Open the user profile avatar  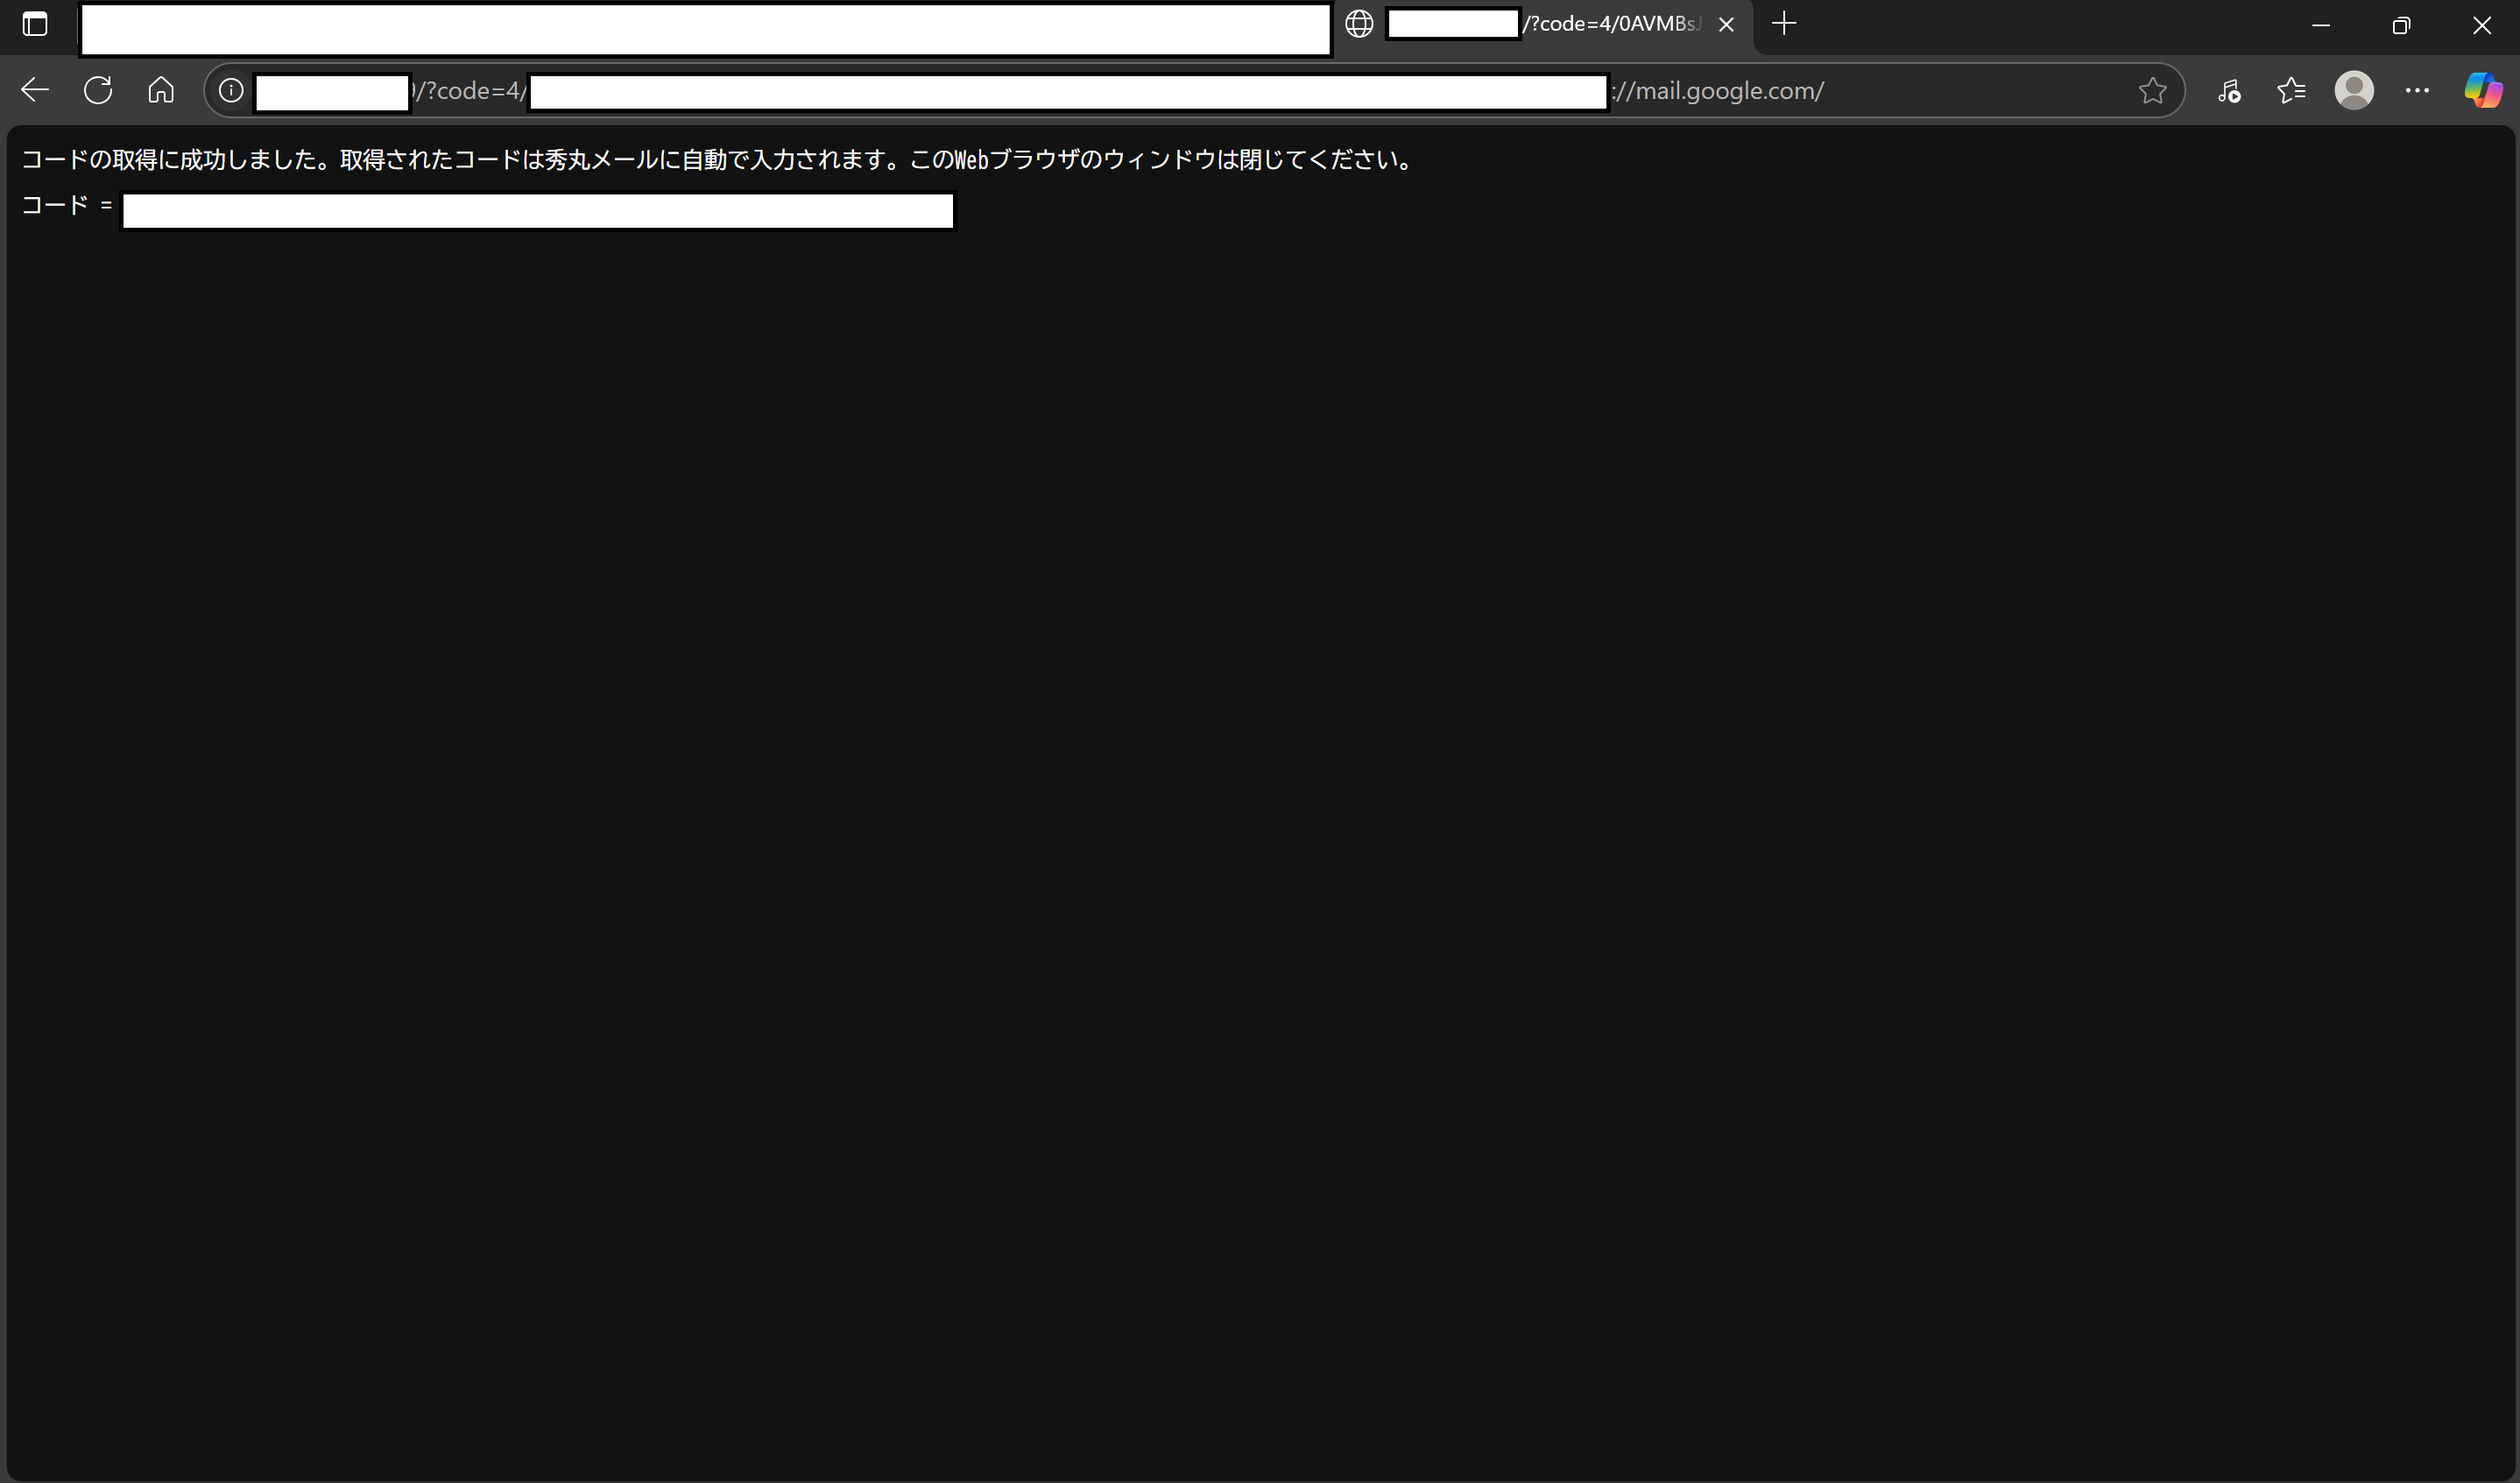[x=2354, y=91]
